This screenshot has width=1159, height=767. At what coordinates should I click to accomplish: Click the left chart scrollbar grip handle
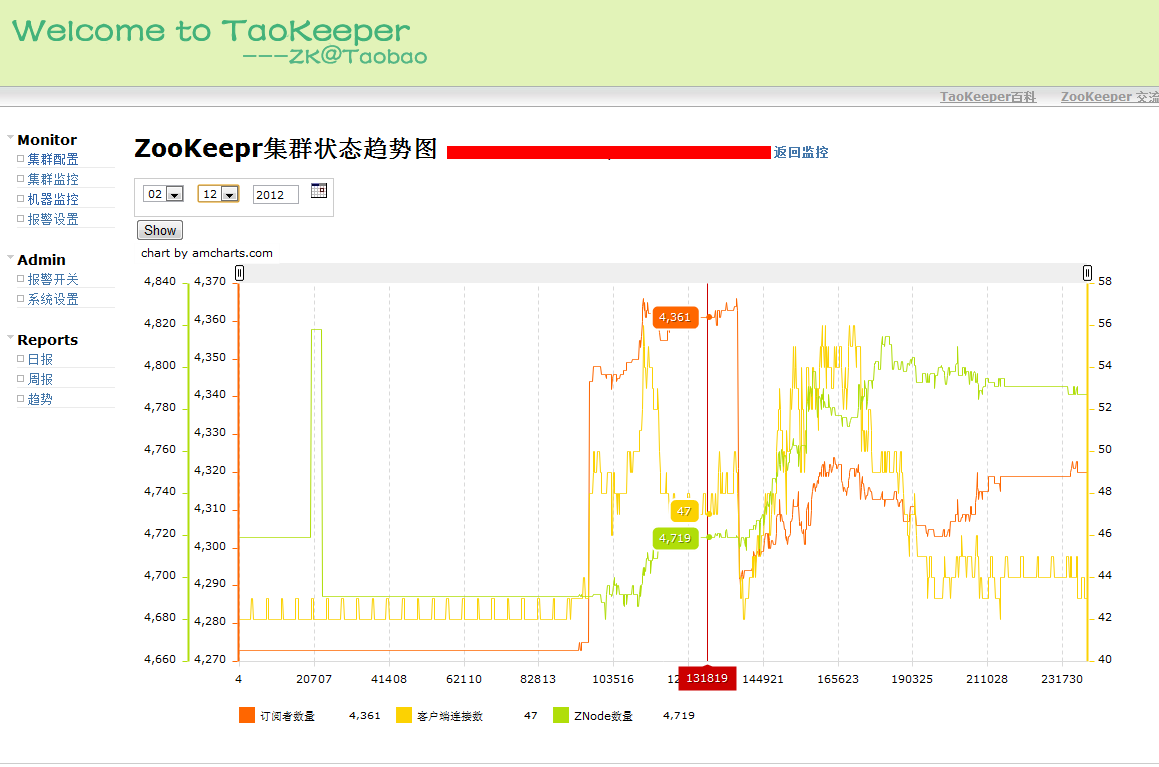tap(239, 273)
